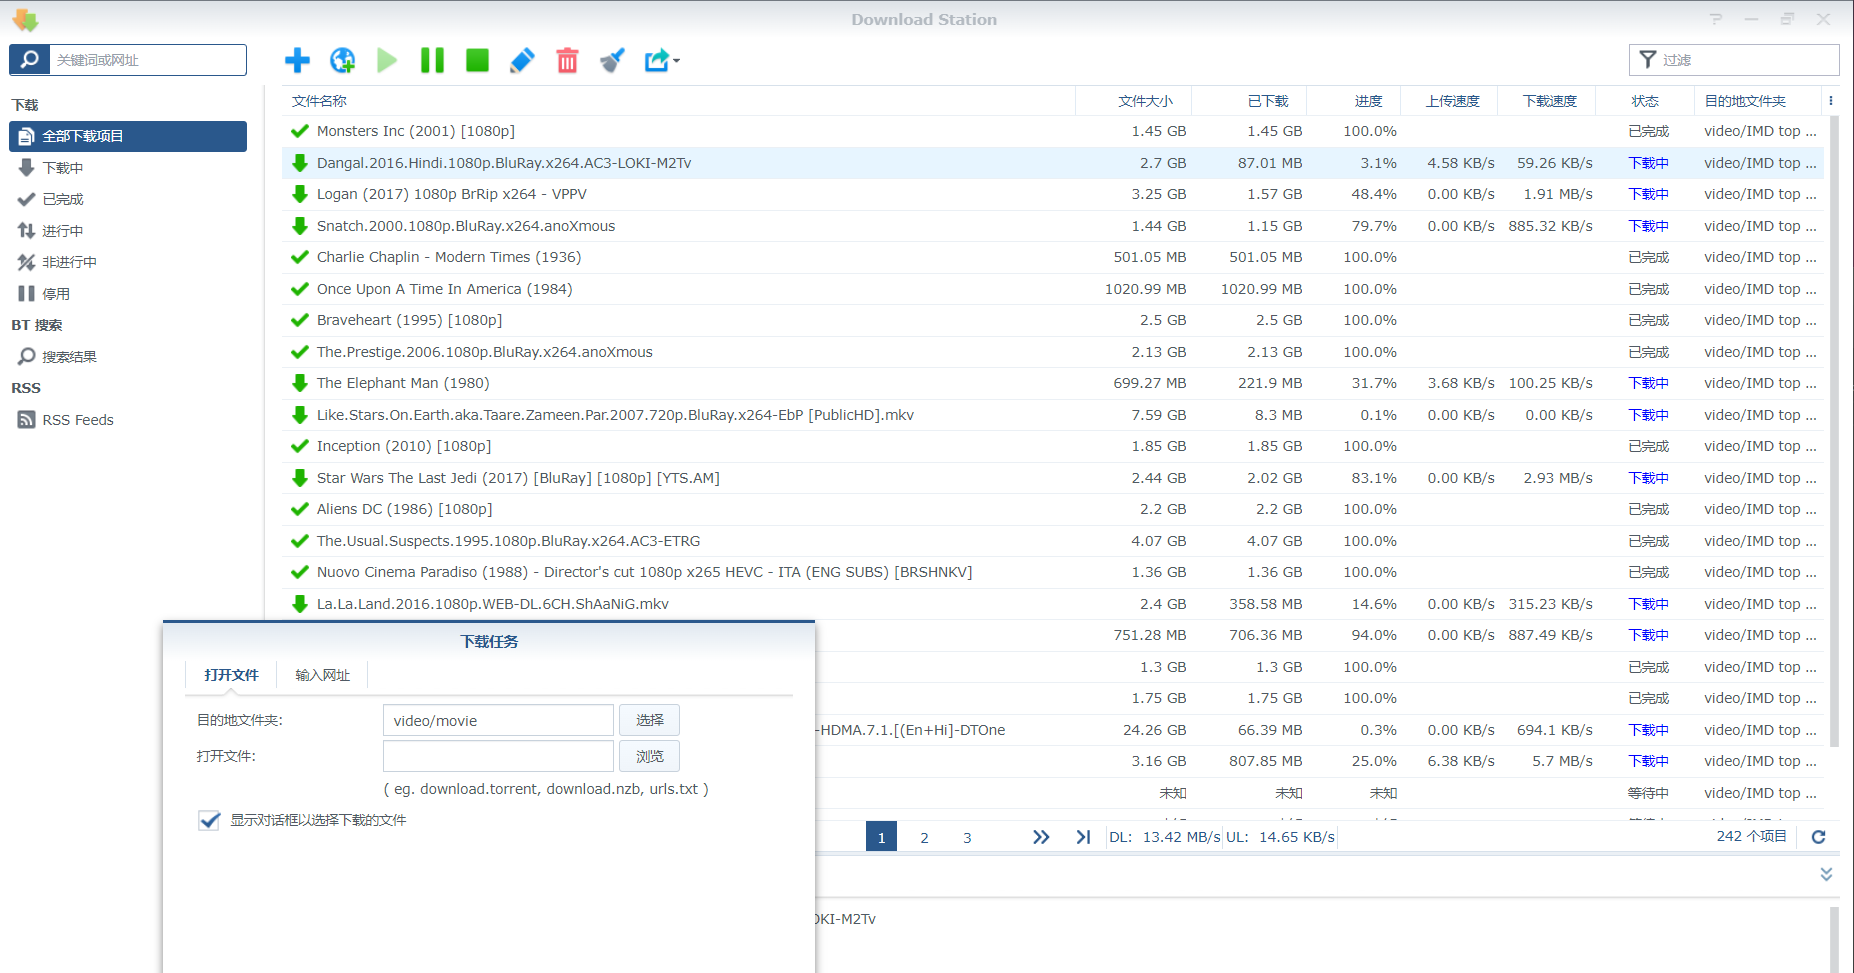Select 下载中 in sidebar

coord(128,168)
